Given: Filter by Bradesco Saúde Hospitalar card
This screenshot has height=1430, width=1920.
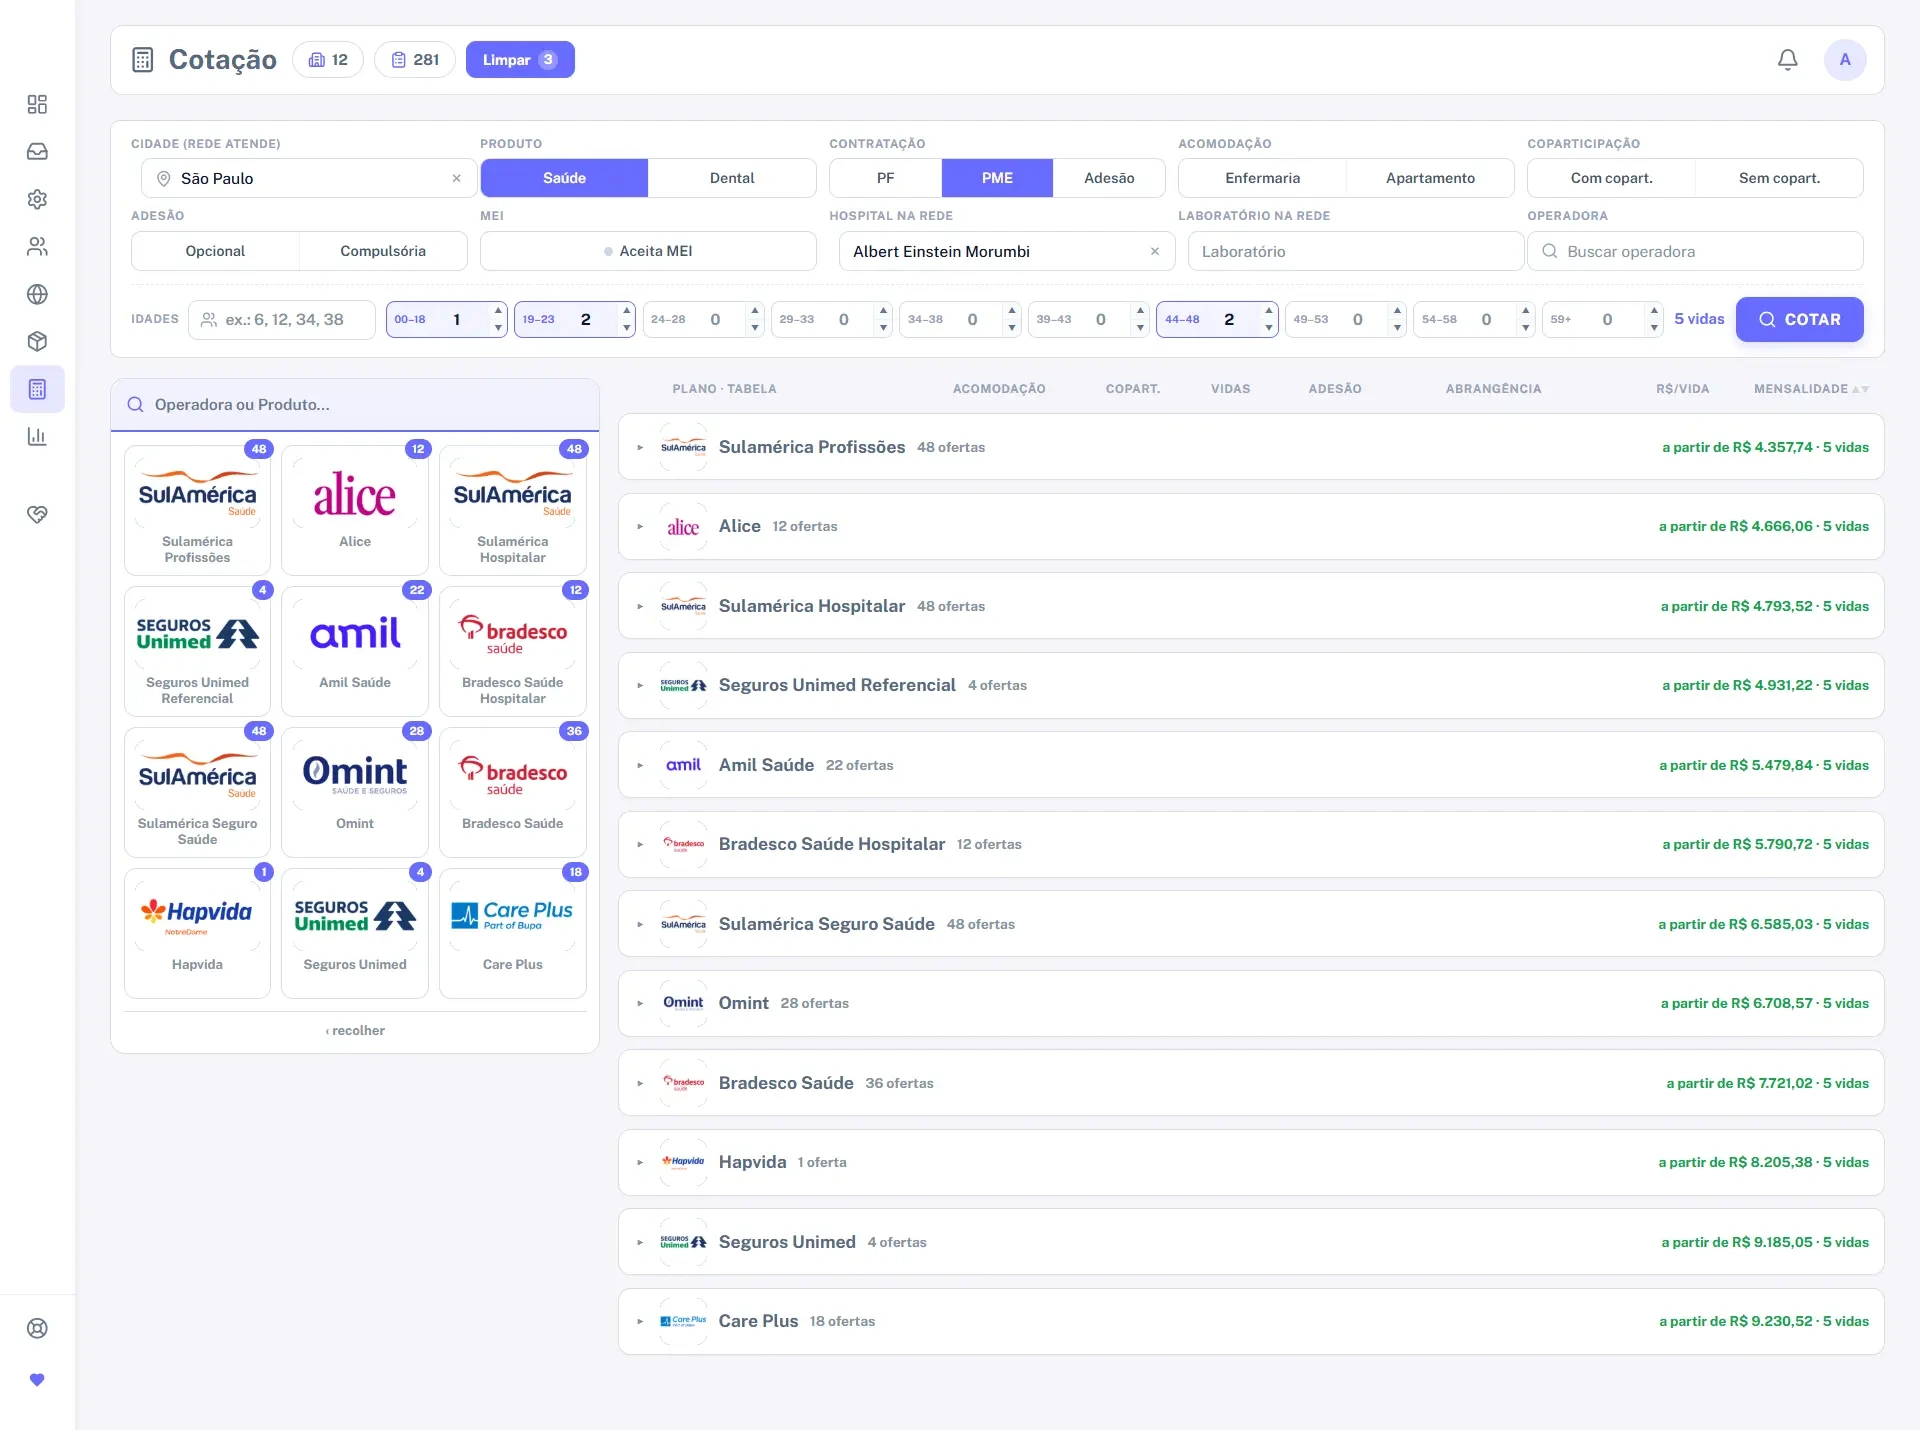Looking at the screenshot, I should pyautogui.click(x=513, y=651).
